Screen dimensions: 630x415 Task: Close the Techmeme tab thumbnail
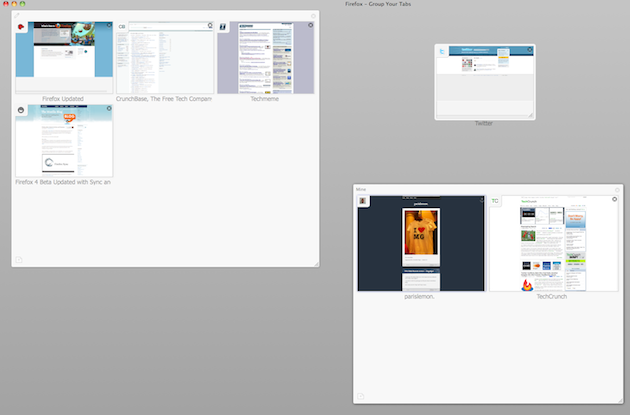309,25
